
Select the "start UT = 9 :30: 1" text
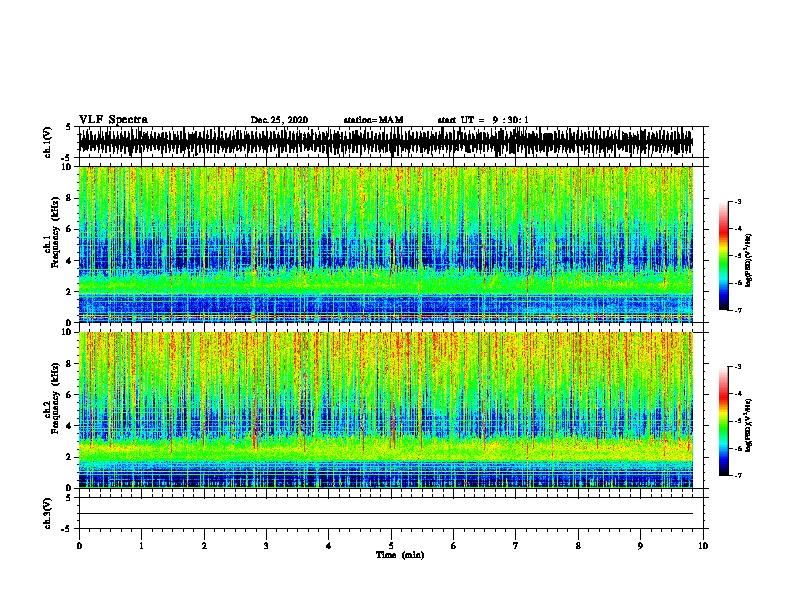pyautogui.click(x=483, y=120)
